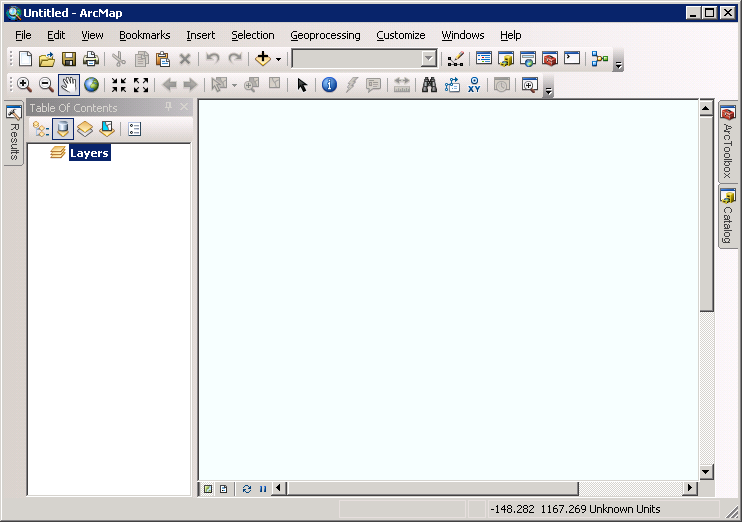Viewport: 742px width, 522px height.
Task: Open the Insert menu
Action: pyautogui.click(x=201, y=35)
